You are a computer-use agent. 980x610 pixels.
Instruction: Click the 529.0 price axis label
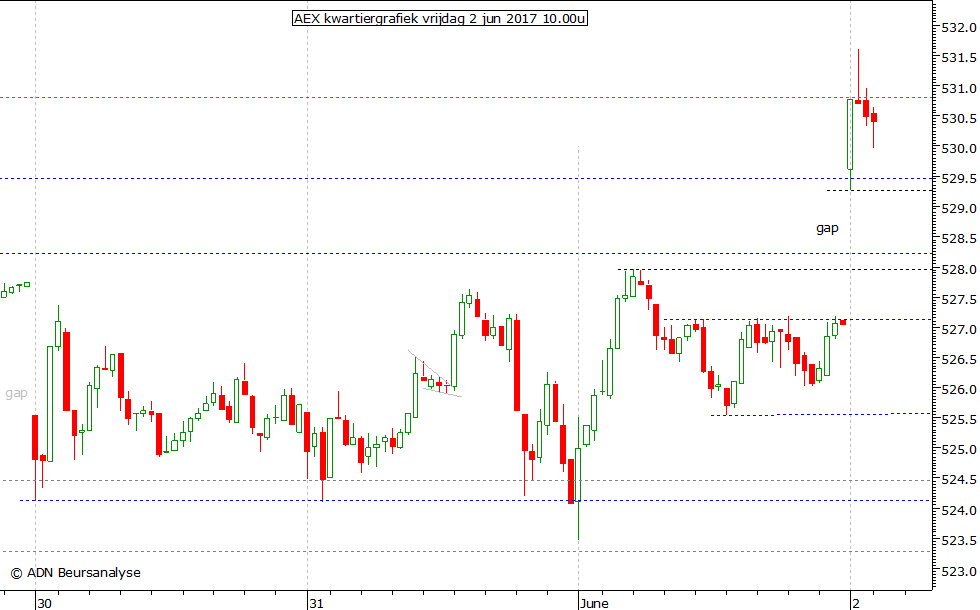[x=959, y=209]
